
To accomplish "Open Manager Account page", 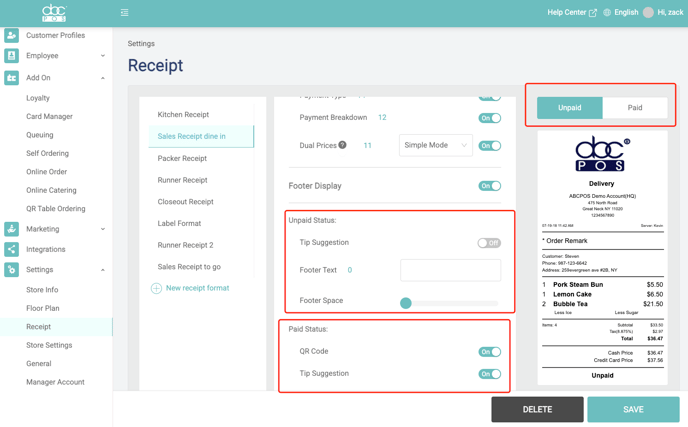I will point(56,382).
